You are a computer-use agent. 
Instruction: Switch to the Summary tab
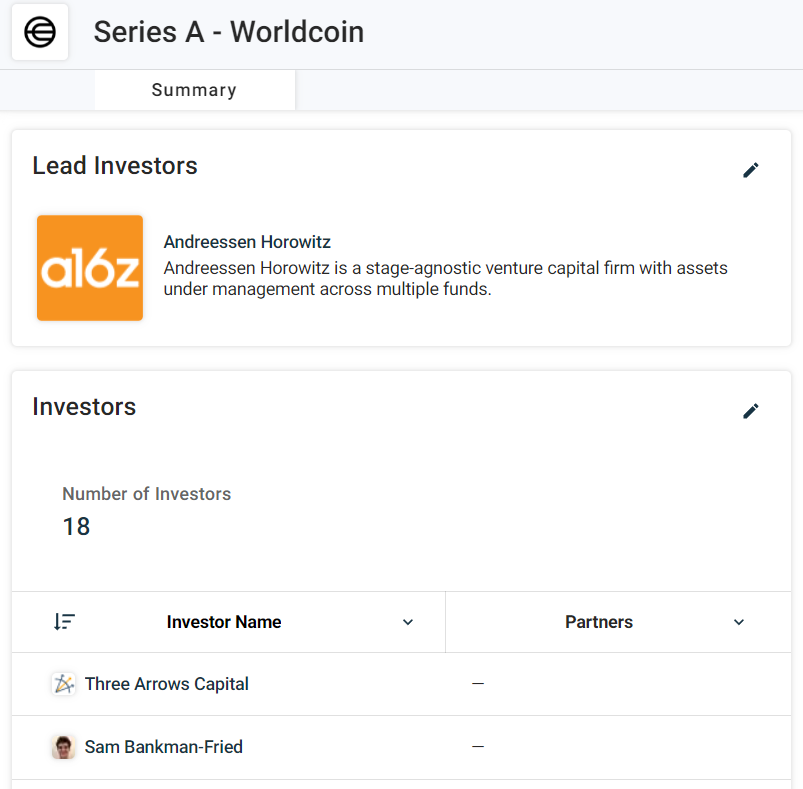coord(194,90)
